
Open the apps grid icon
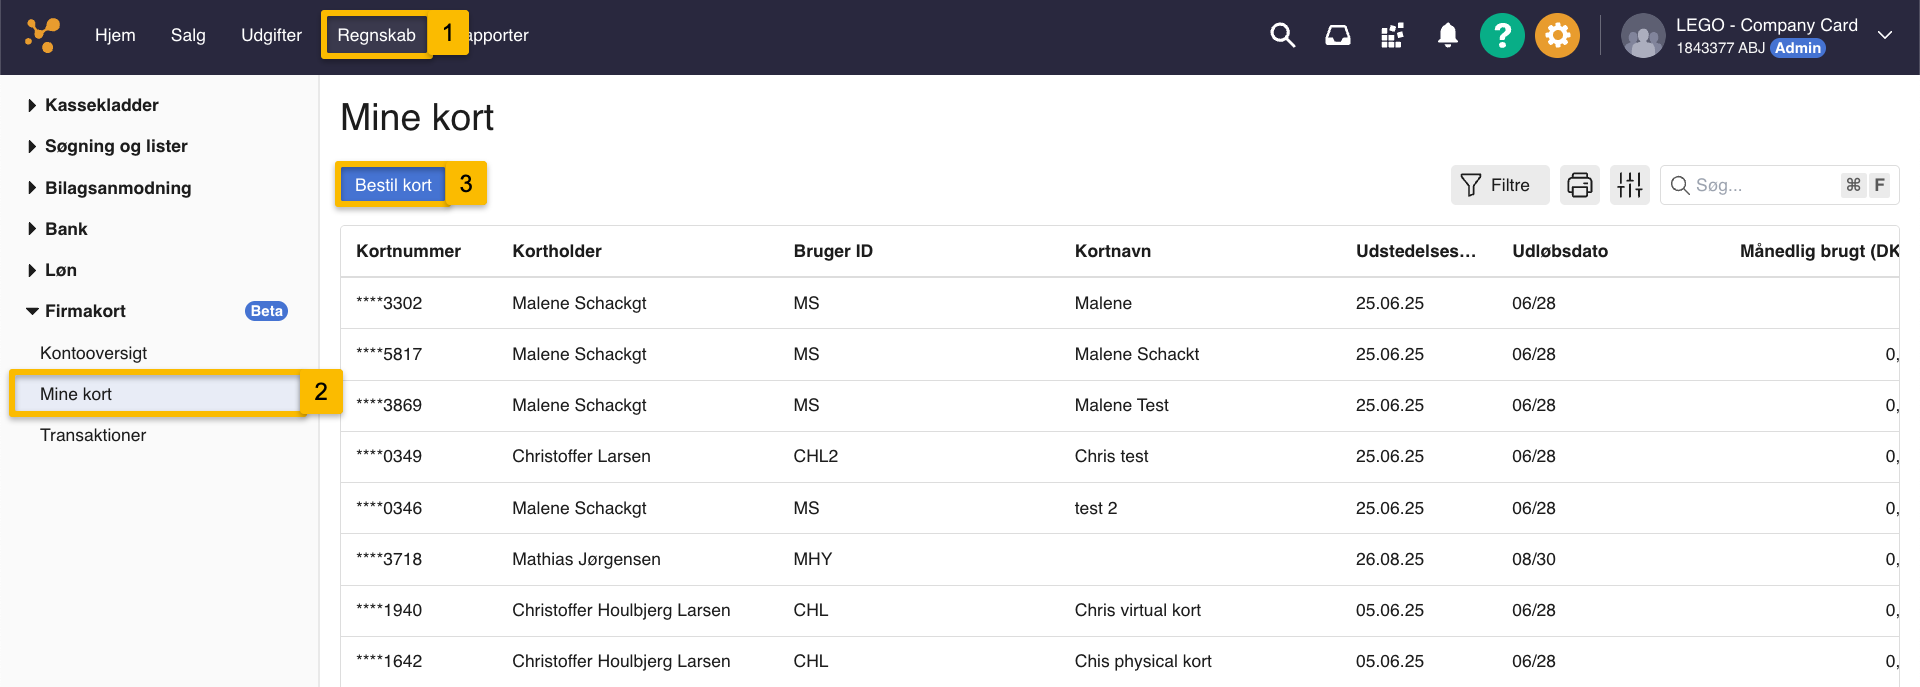coord(1392,36)
